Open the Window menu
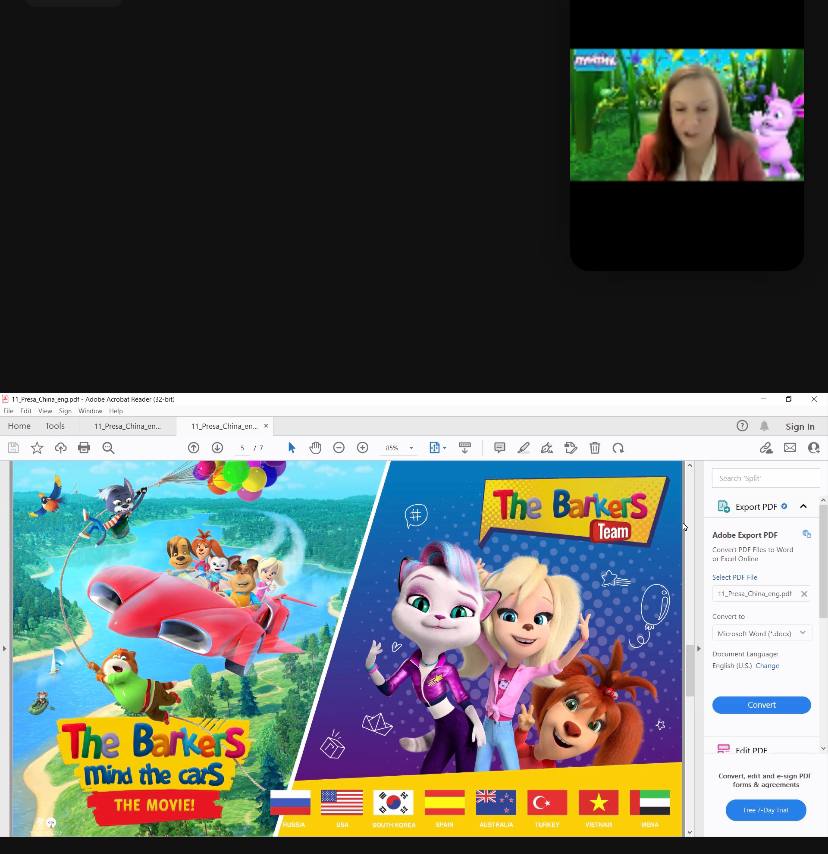Viewport: 828px width, 854px height. point(90,411)
